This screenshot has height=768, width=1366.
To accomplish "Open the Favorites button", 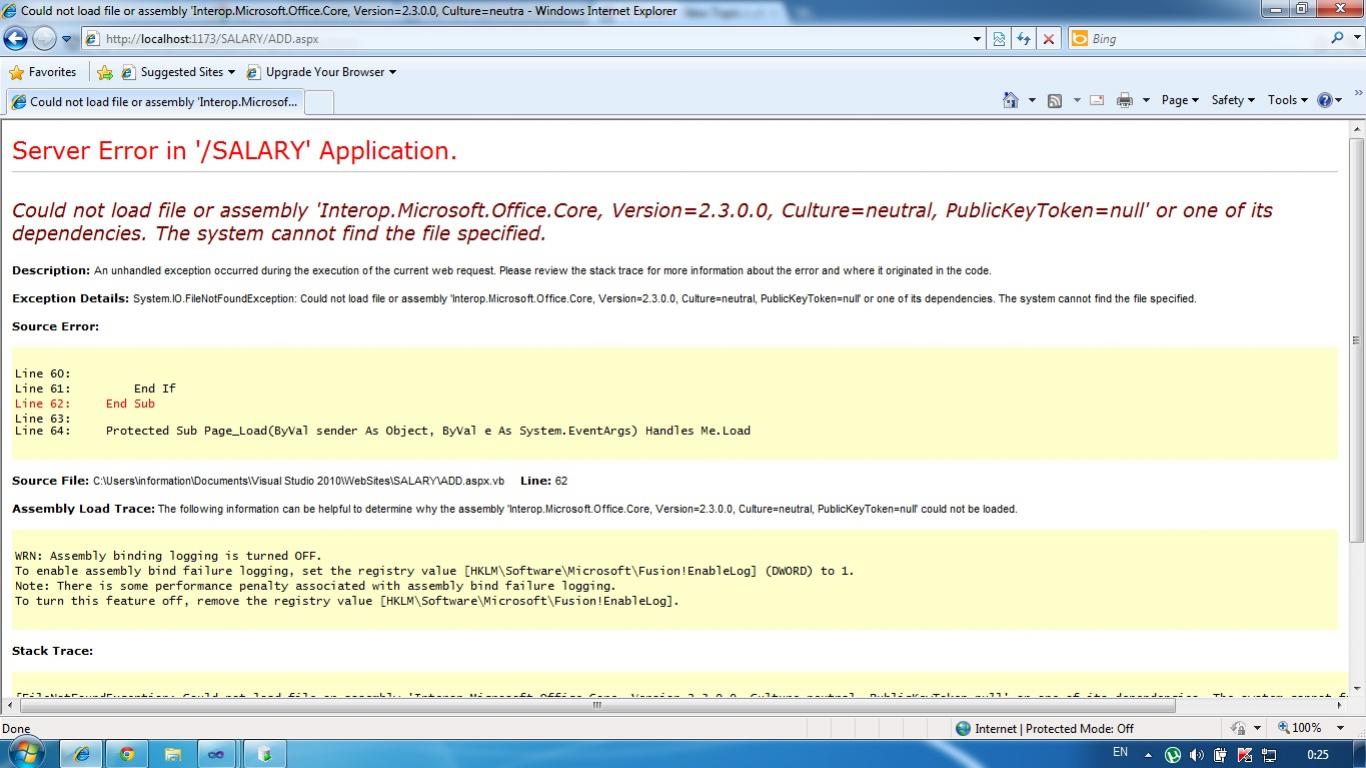I will pyautogui.click(x=43, y=72).
